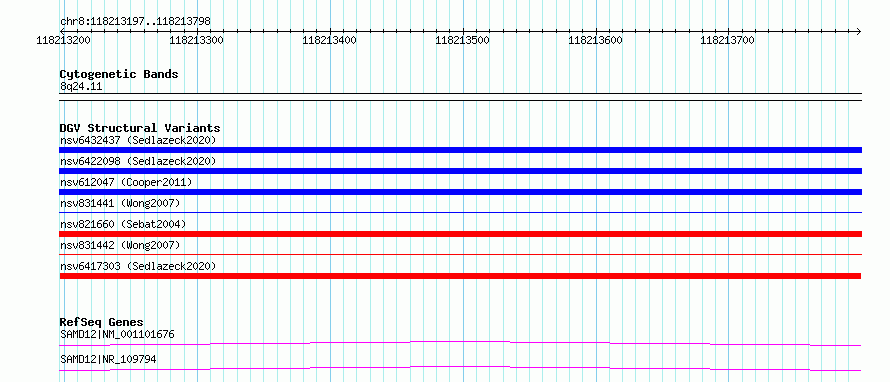The image size is (890, 382).
Task: Click the chr8:118213197..118213798 region label
Action: (135, 21)
